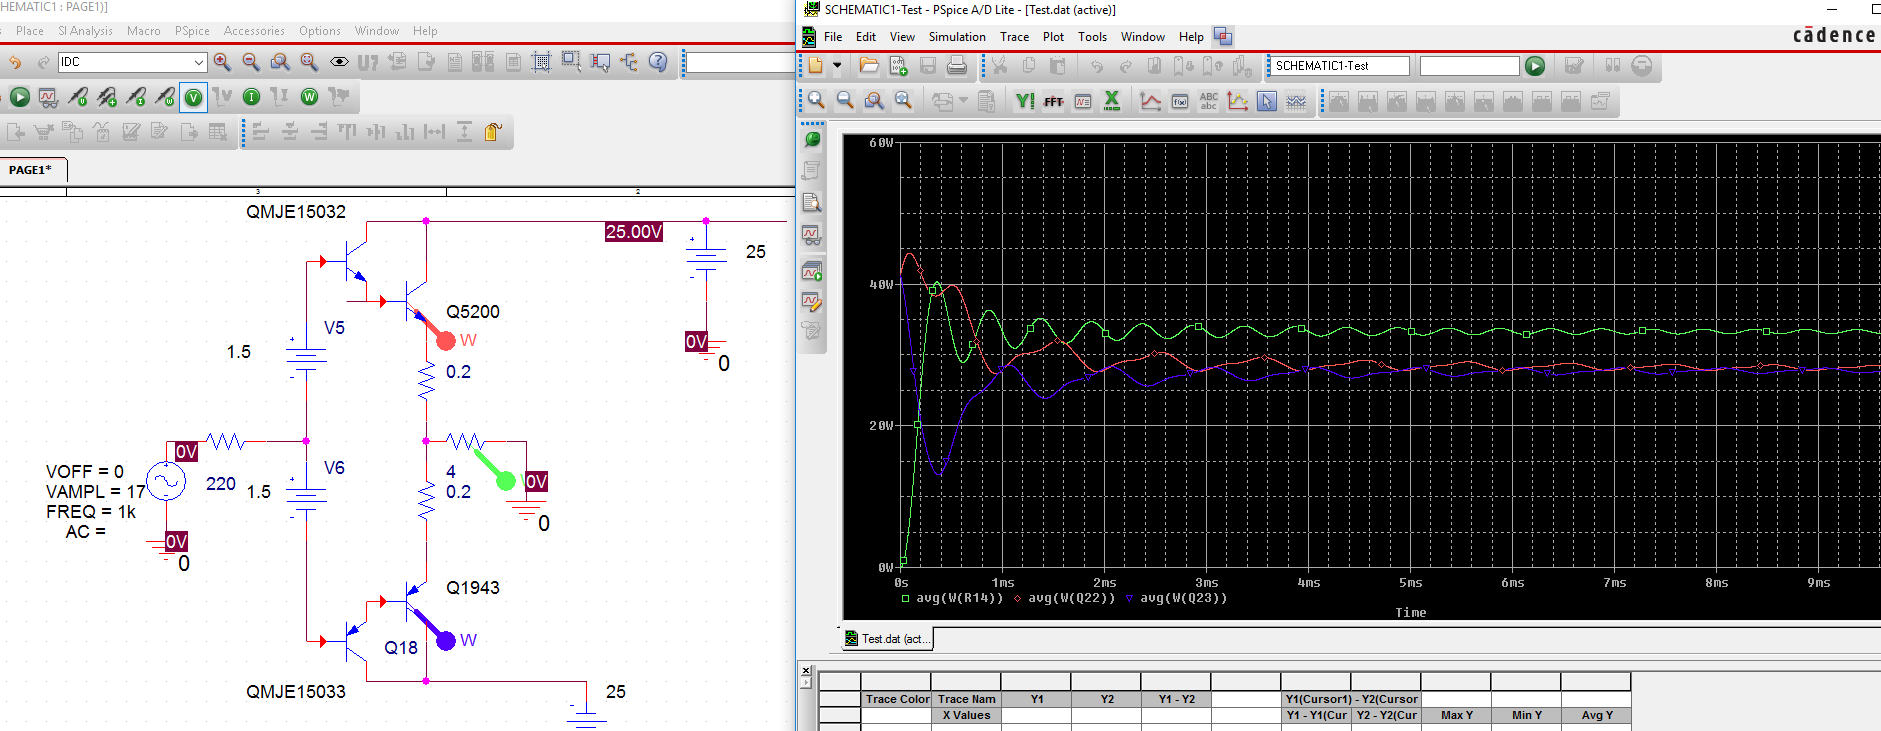Open Tools menu in PSpice A/D

[1092, 37]
